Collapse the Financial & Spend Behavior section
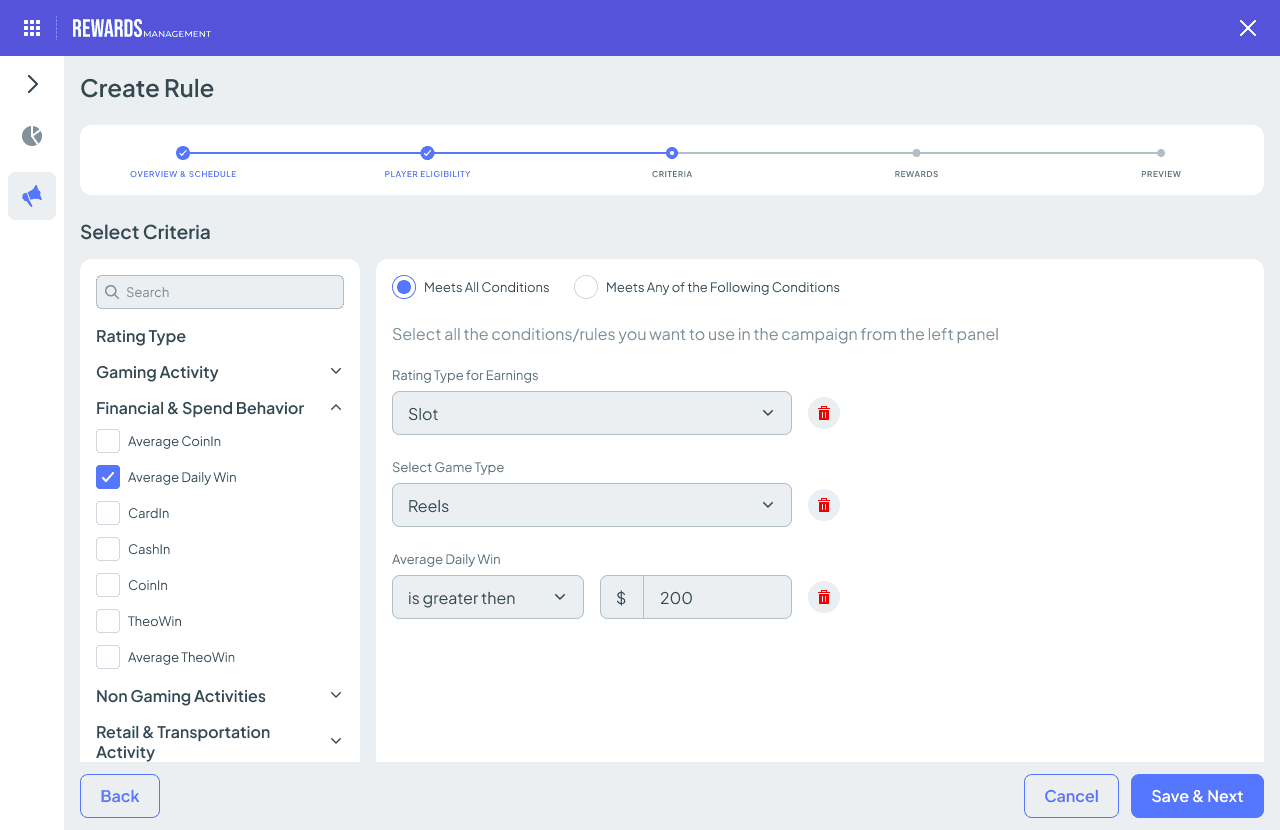Image resolution: width=1280 pixels, height=830 pixels. (x=336, y=407)
